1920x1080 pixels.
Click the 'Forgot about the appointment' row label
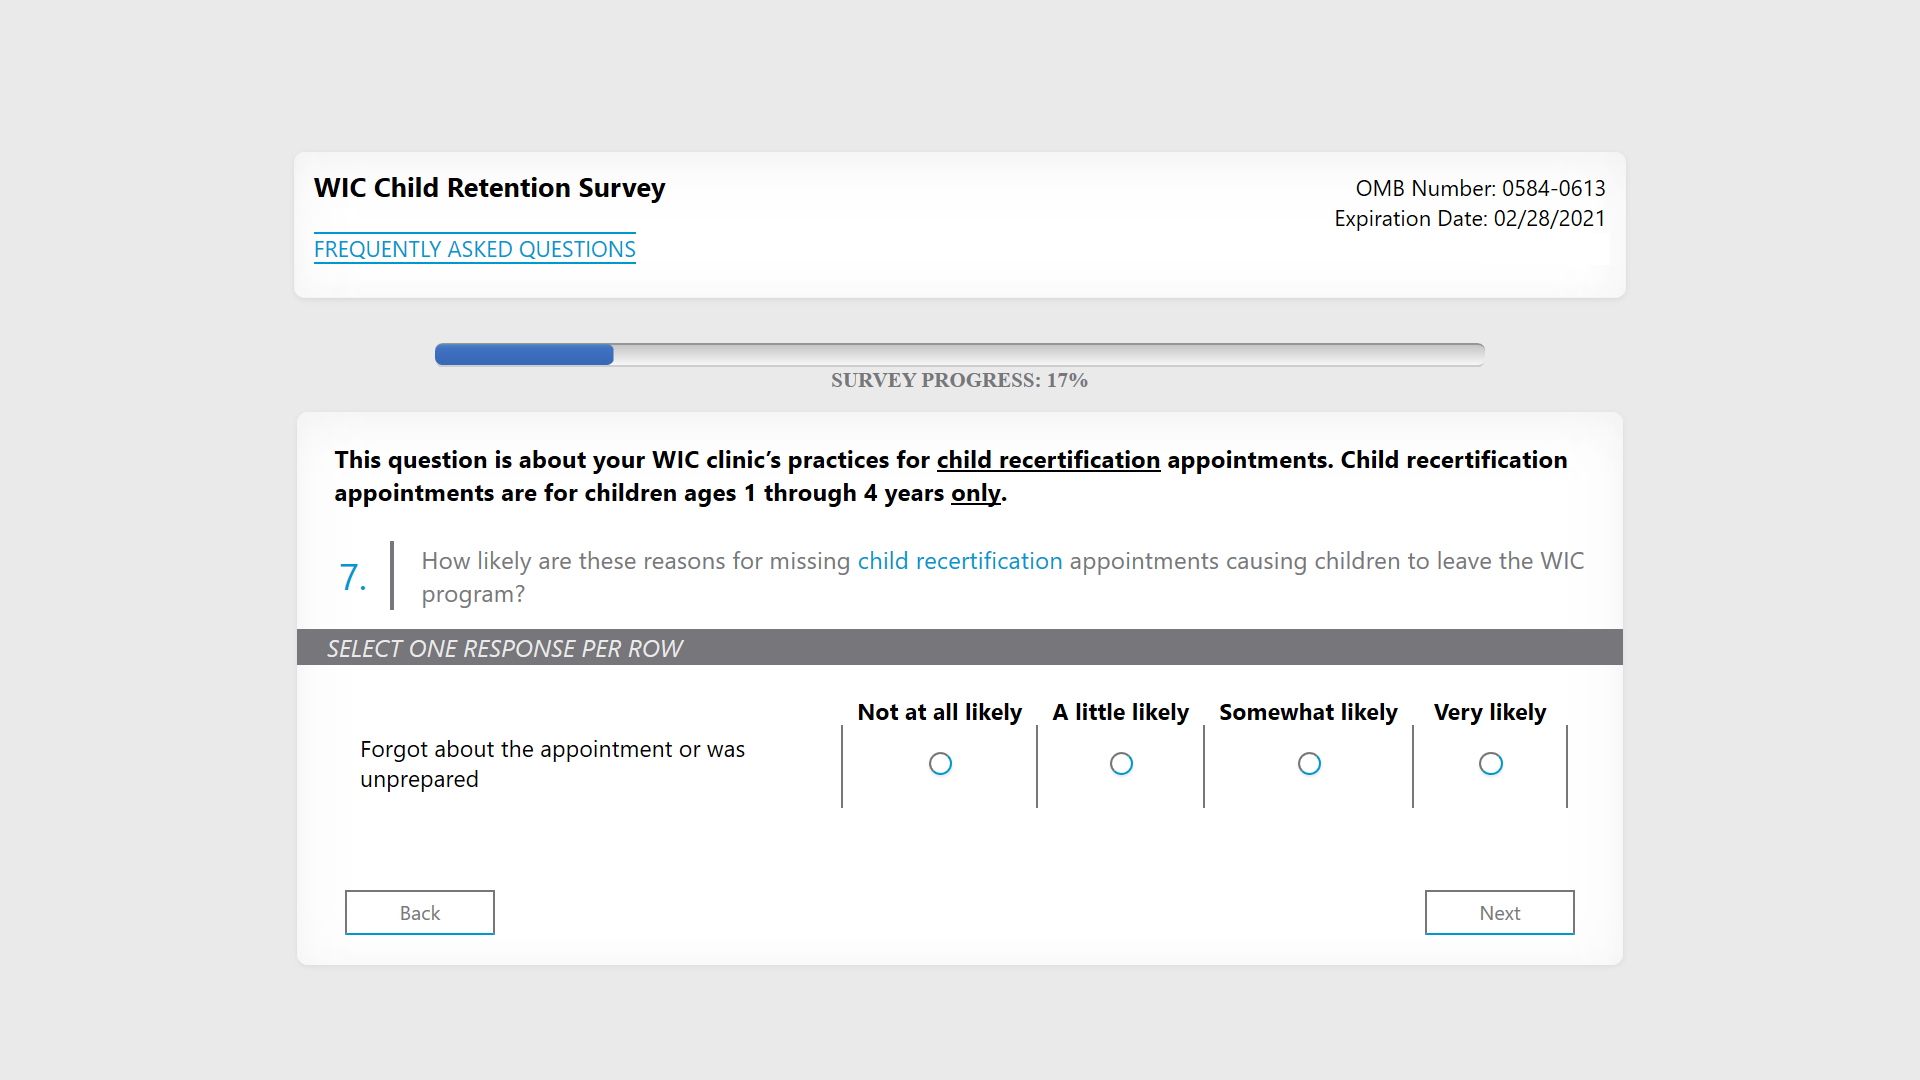pos(552,764)
